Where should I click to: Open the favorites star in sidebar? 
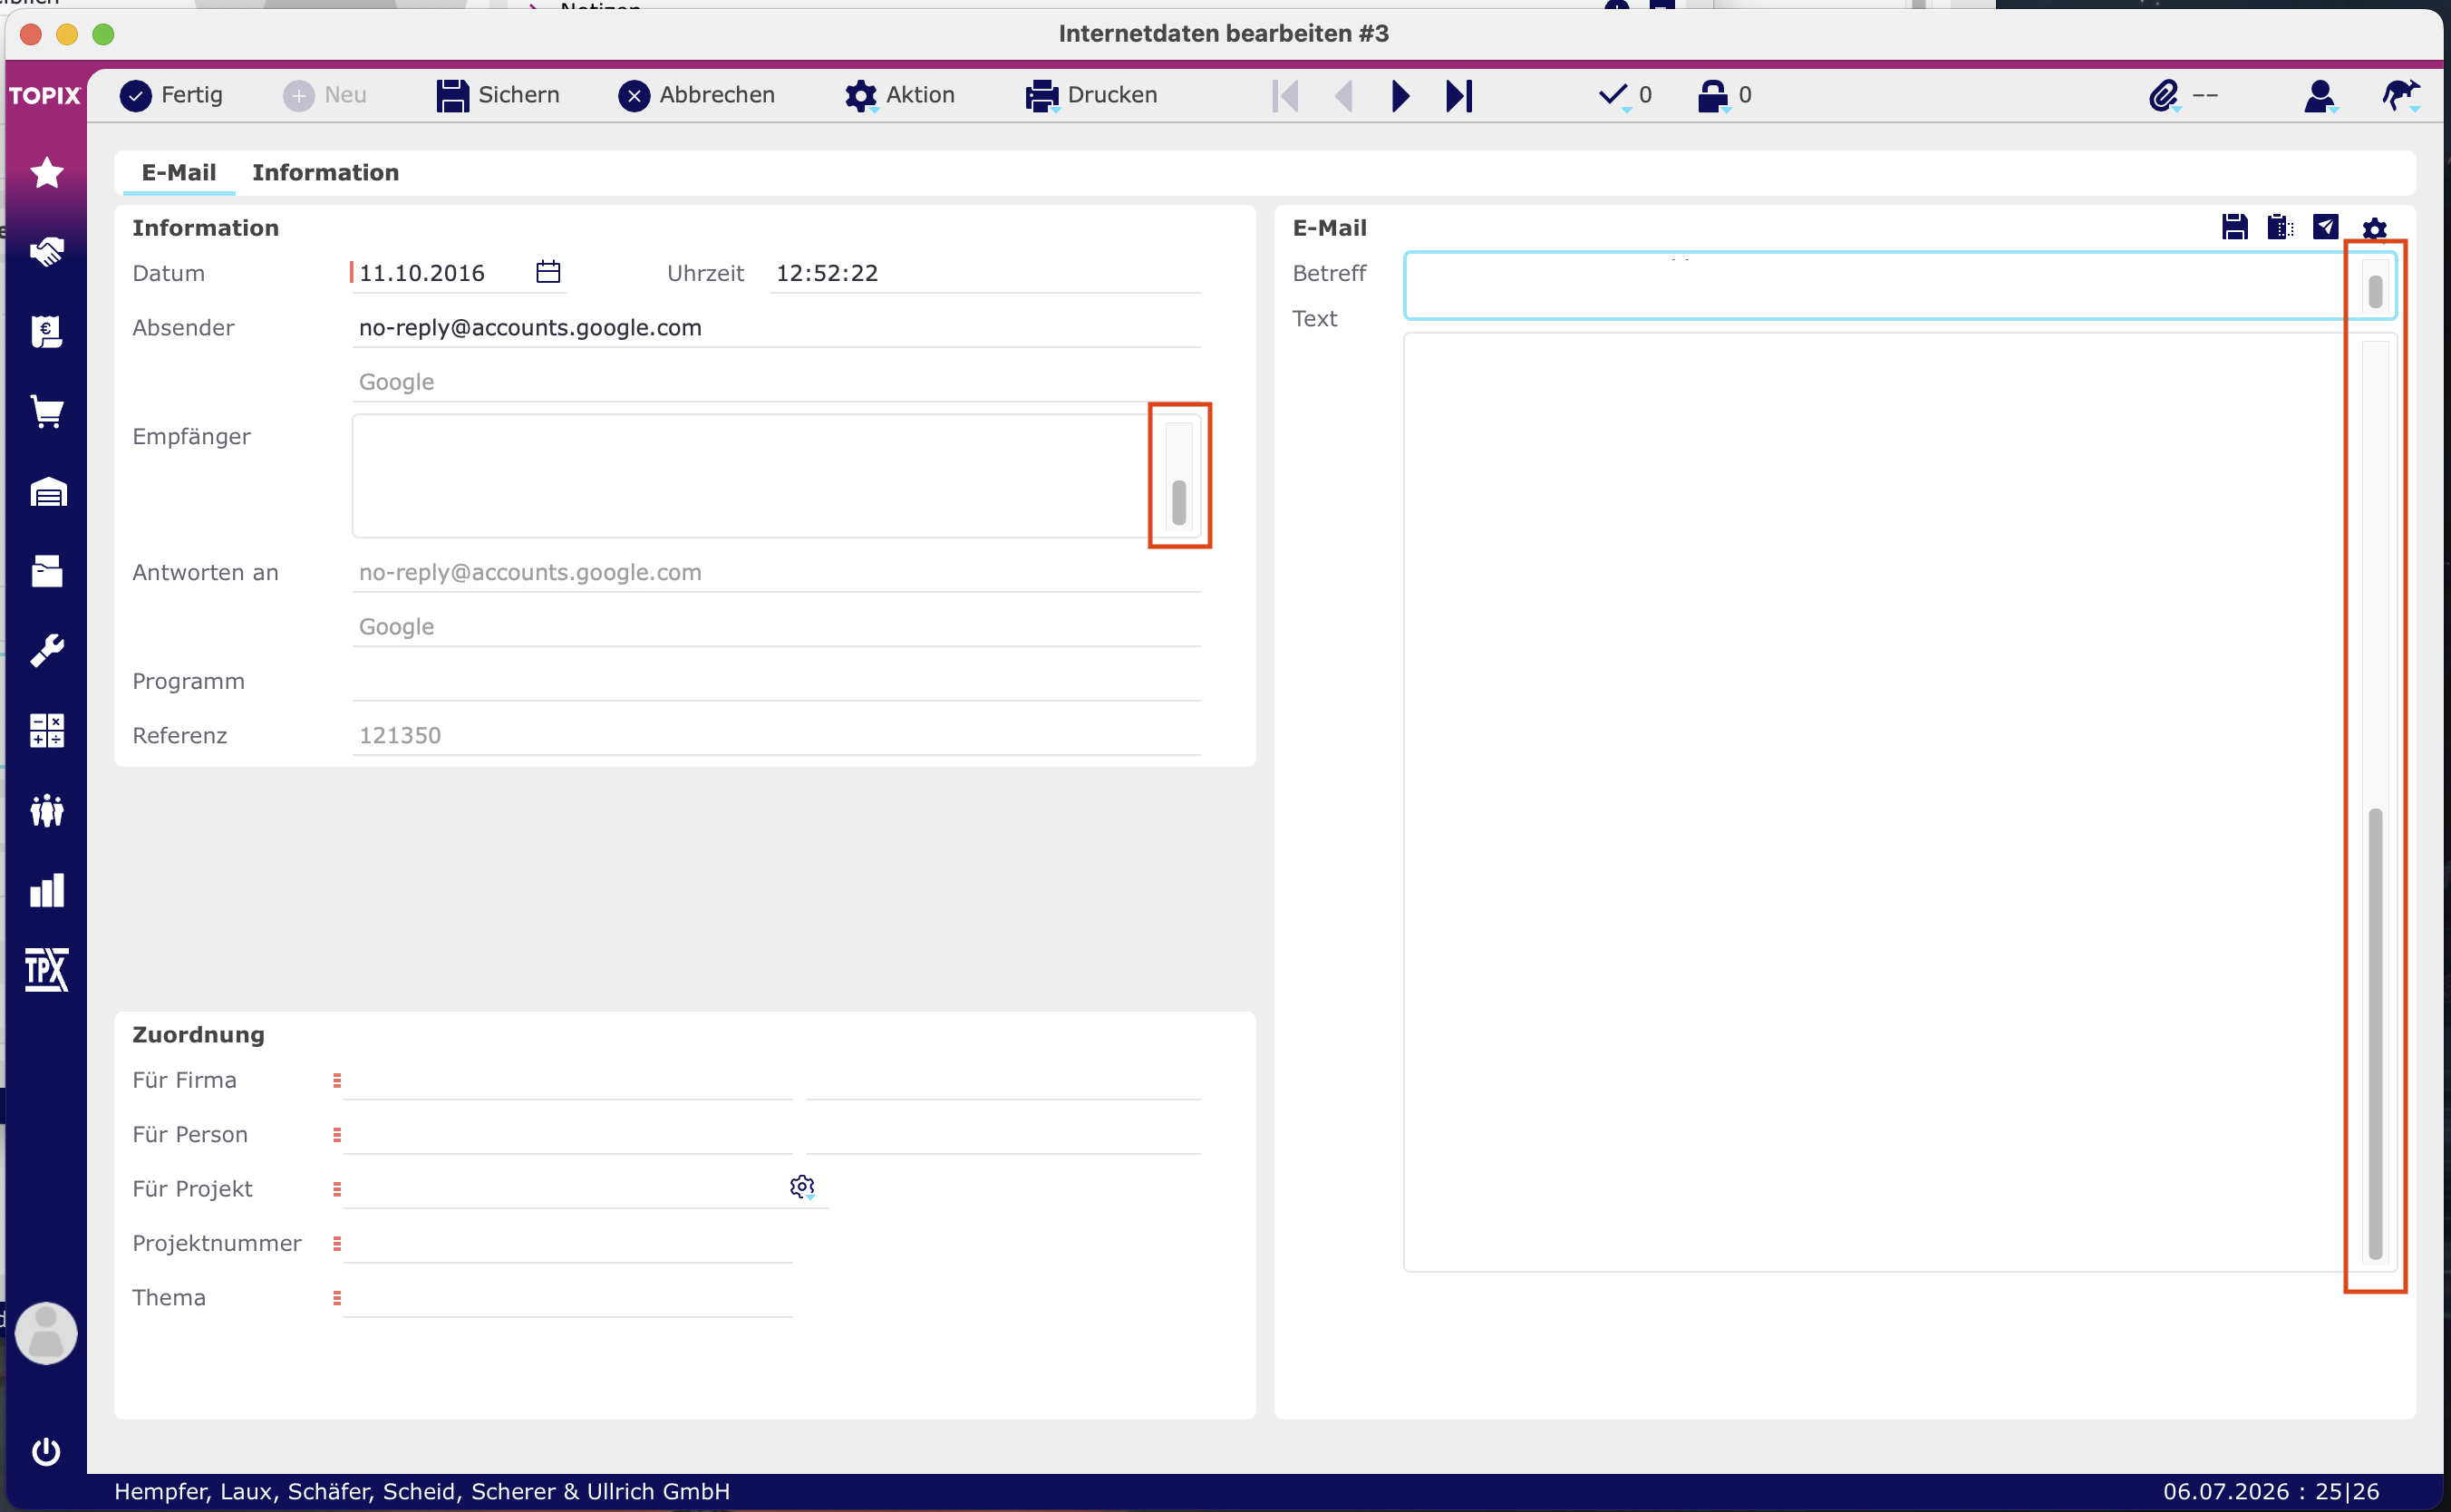pos(47,173)
